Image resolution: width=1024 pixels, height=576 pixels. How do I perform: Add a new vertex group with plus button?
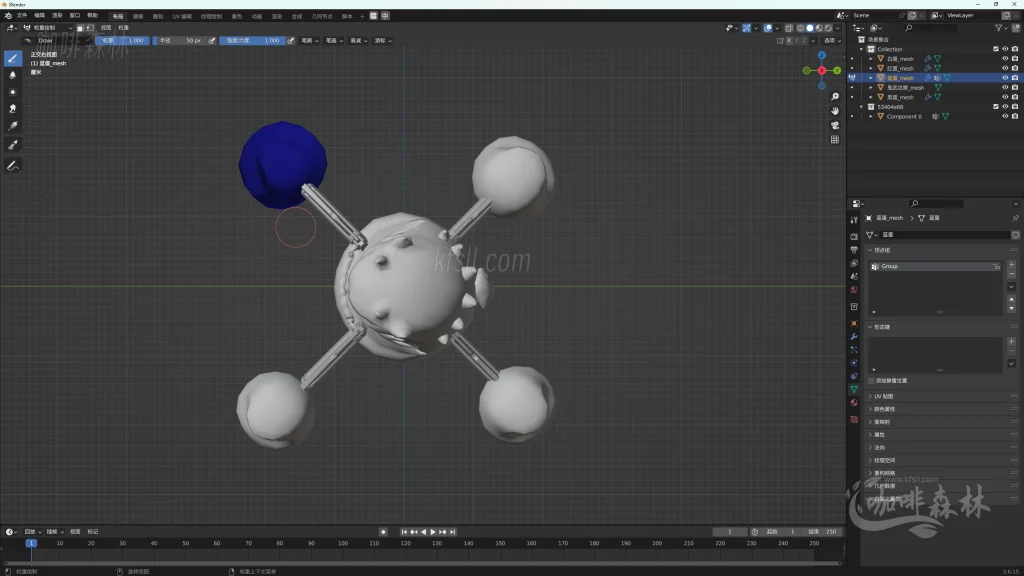[1011, 265]
